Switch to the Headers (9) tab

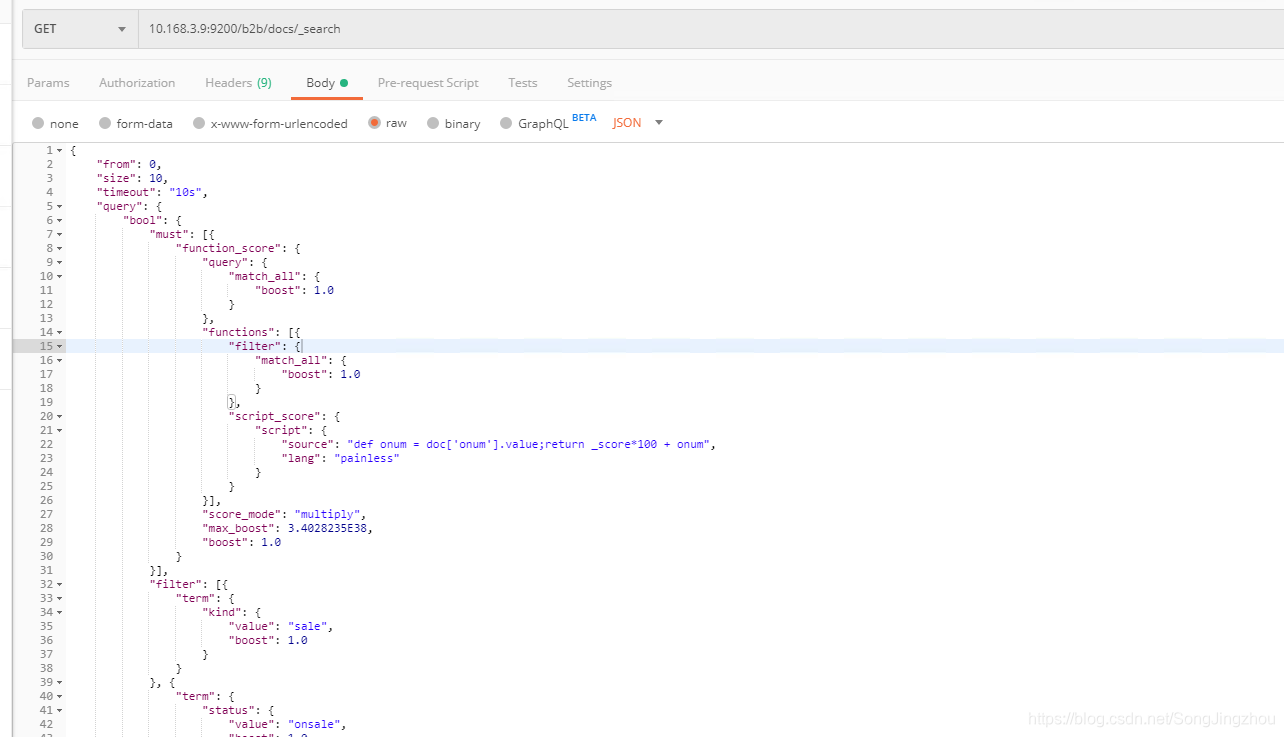238,82
